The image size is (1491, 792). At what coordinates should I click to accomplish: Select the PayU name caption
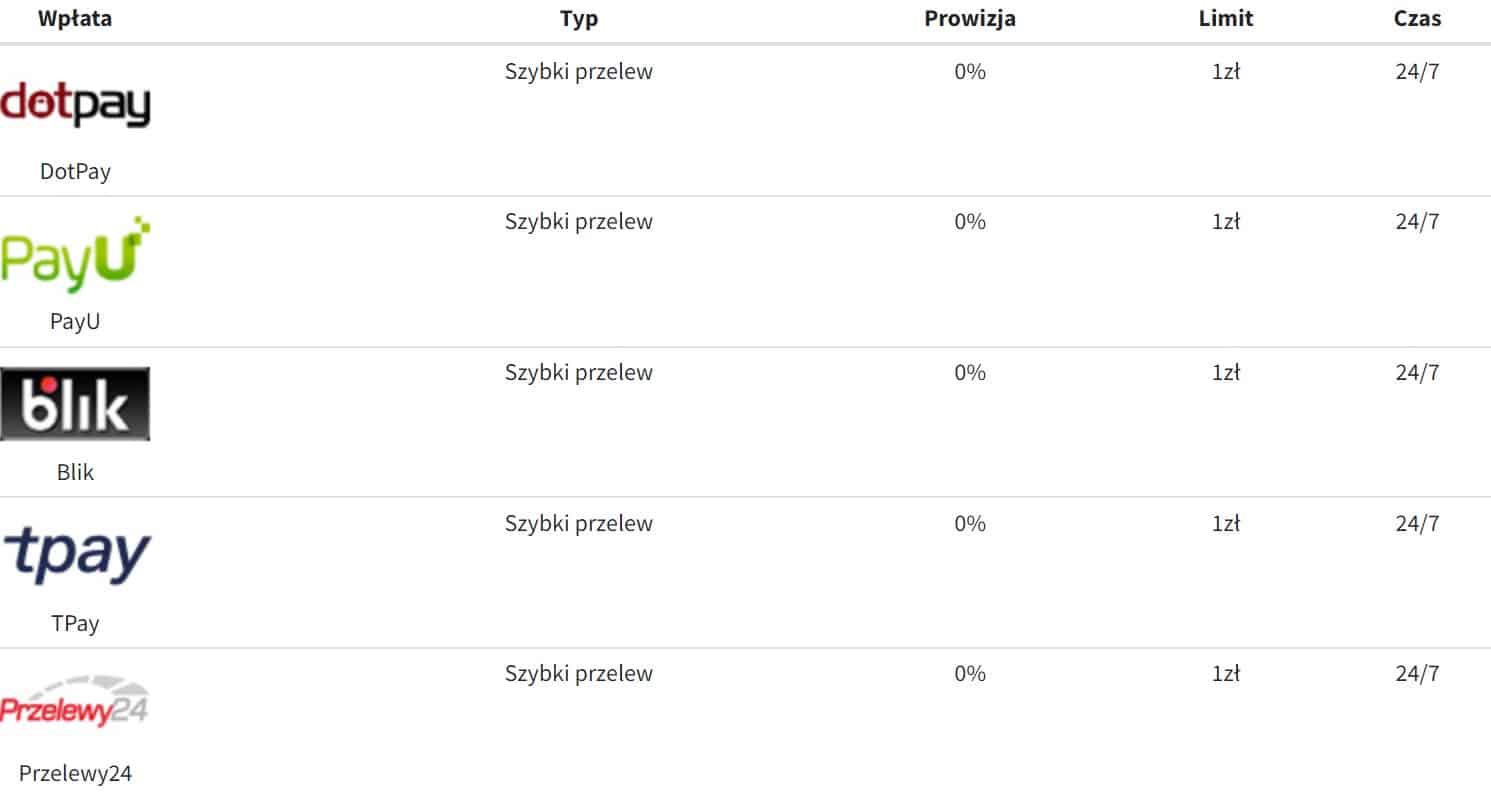75,322
